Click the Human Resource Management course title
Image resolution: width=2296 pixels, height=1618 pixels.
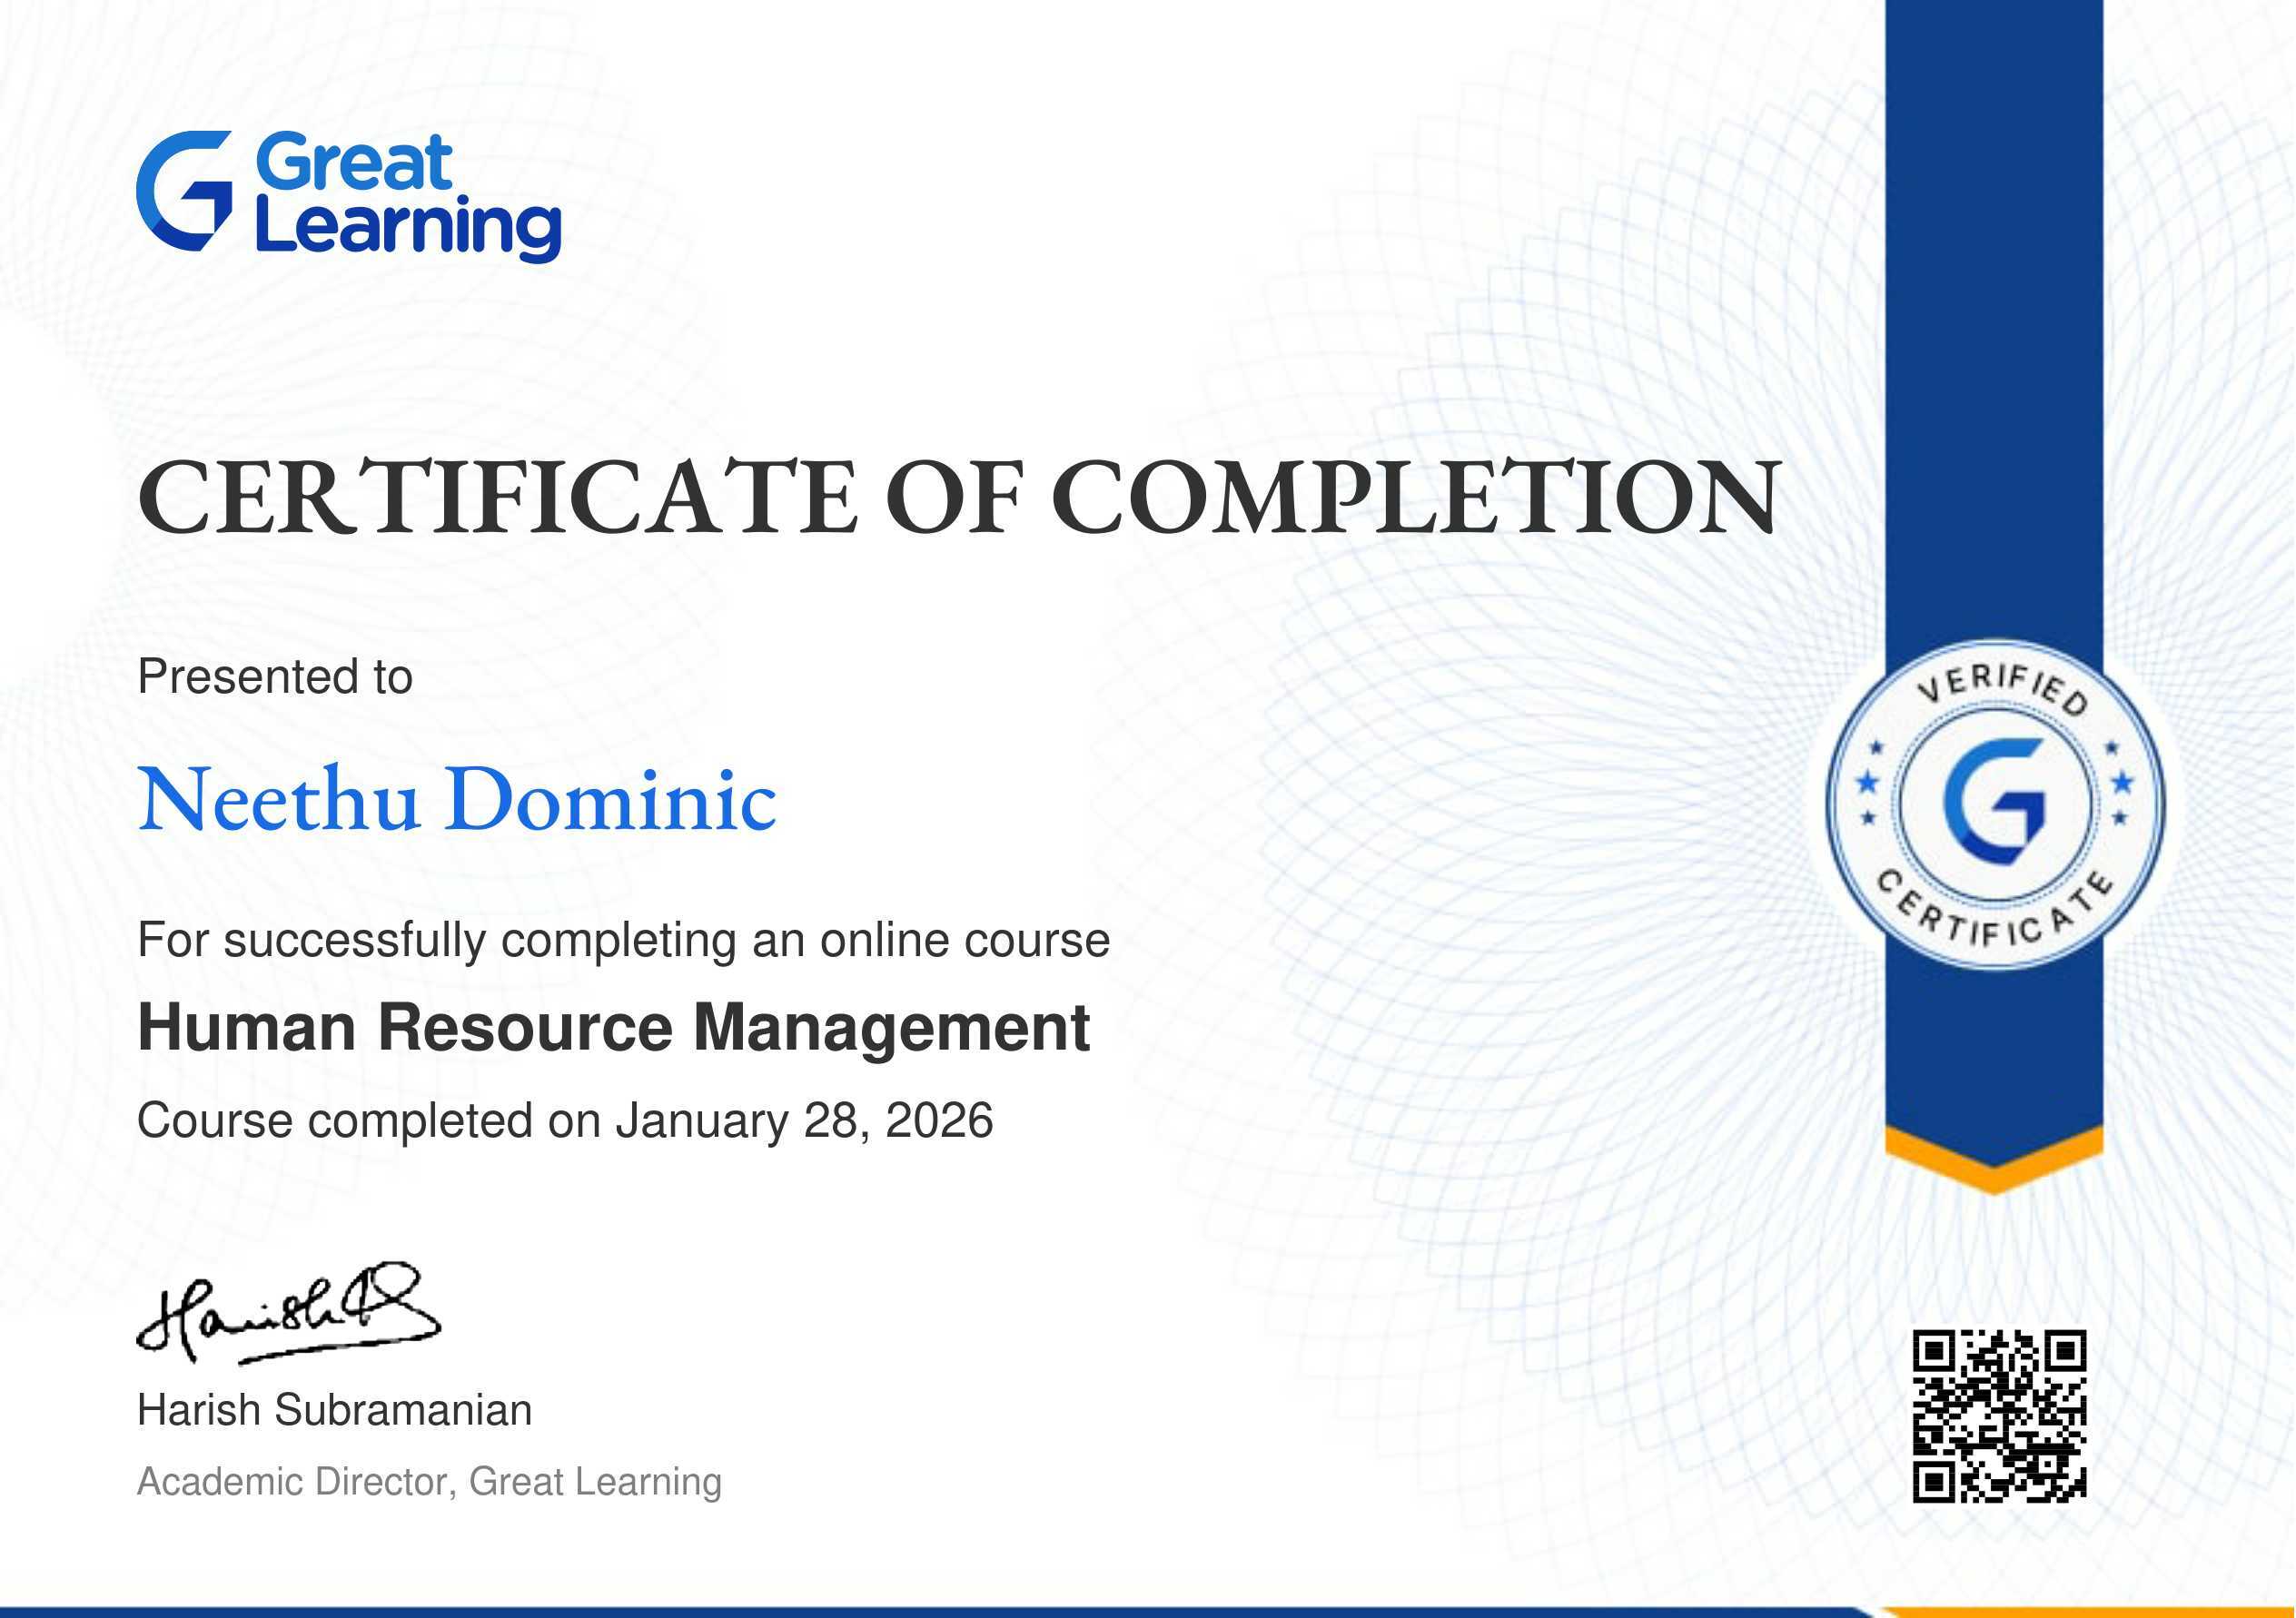coord(613,1028)
